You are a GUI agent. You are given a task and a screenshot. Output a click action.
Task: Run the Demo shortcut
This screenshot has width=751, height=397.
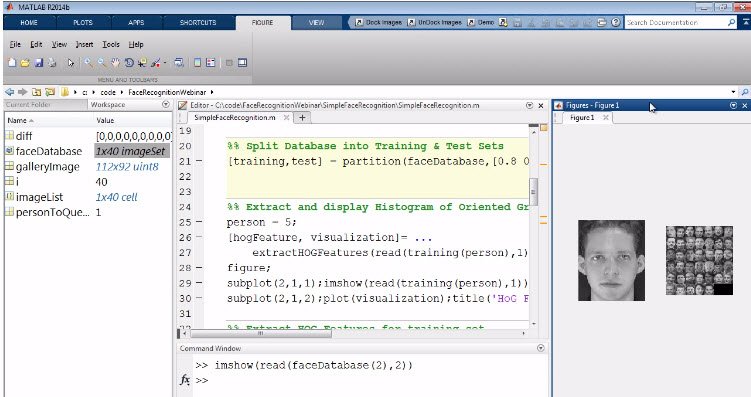coord(480,23)
